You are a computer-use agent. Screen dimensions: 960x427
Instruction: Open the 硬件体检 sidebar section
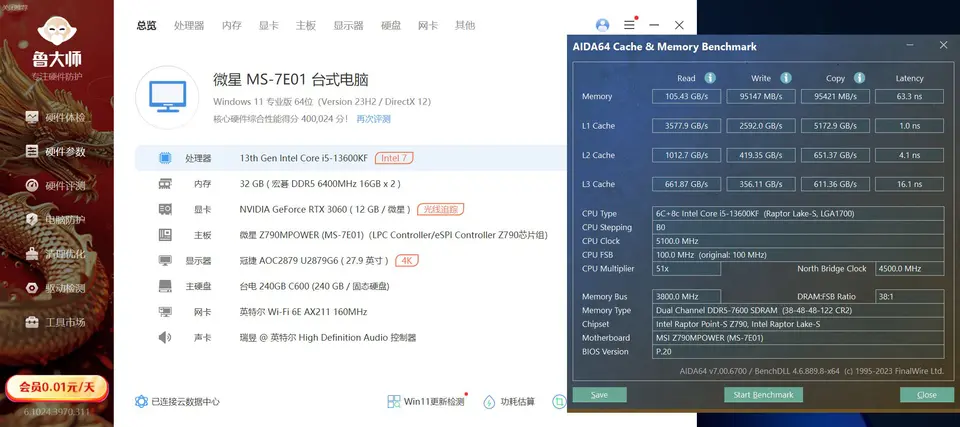[55, 117]
